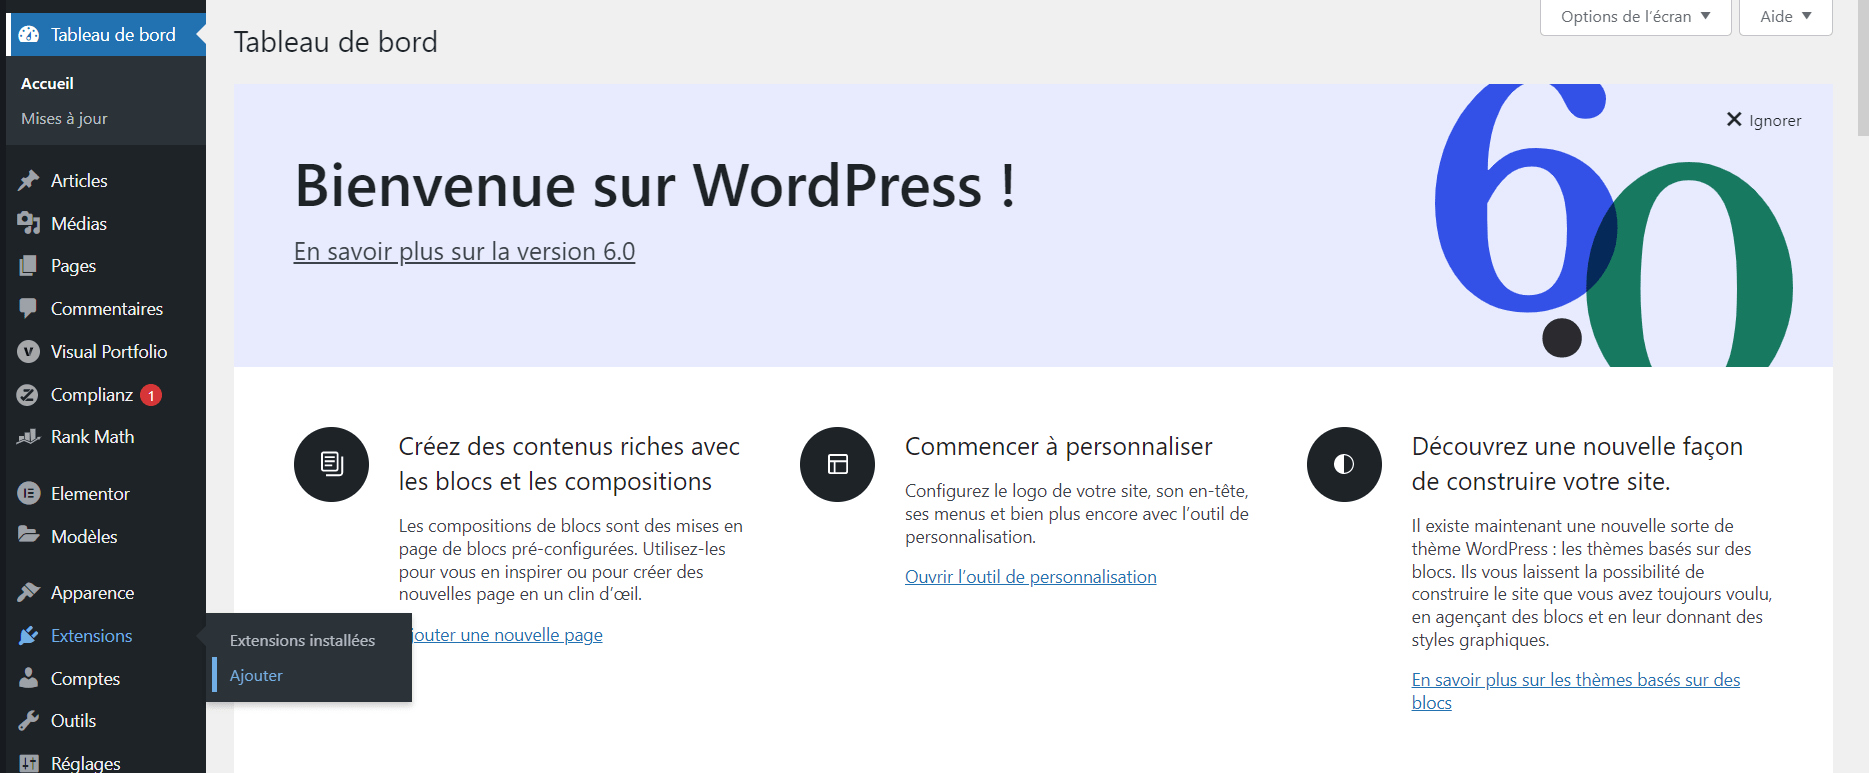Select Extensions installées in flyout menu
Viewport: 1869px width, 773px height.
click(302, 640)
